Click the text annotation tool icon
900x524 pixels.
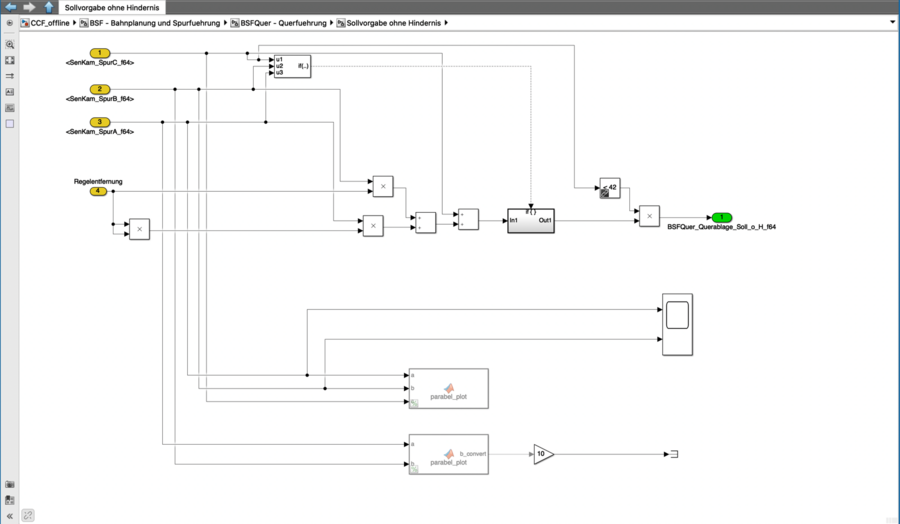(x=10, y=92)
